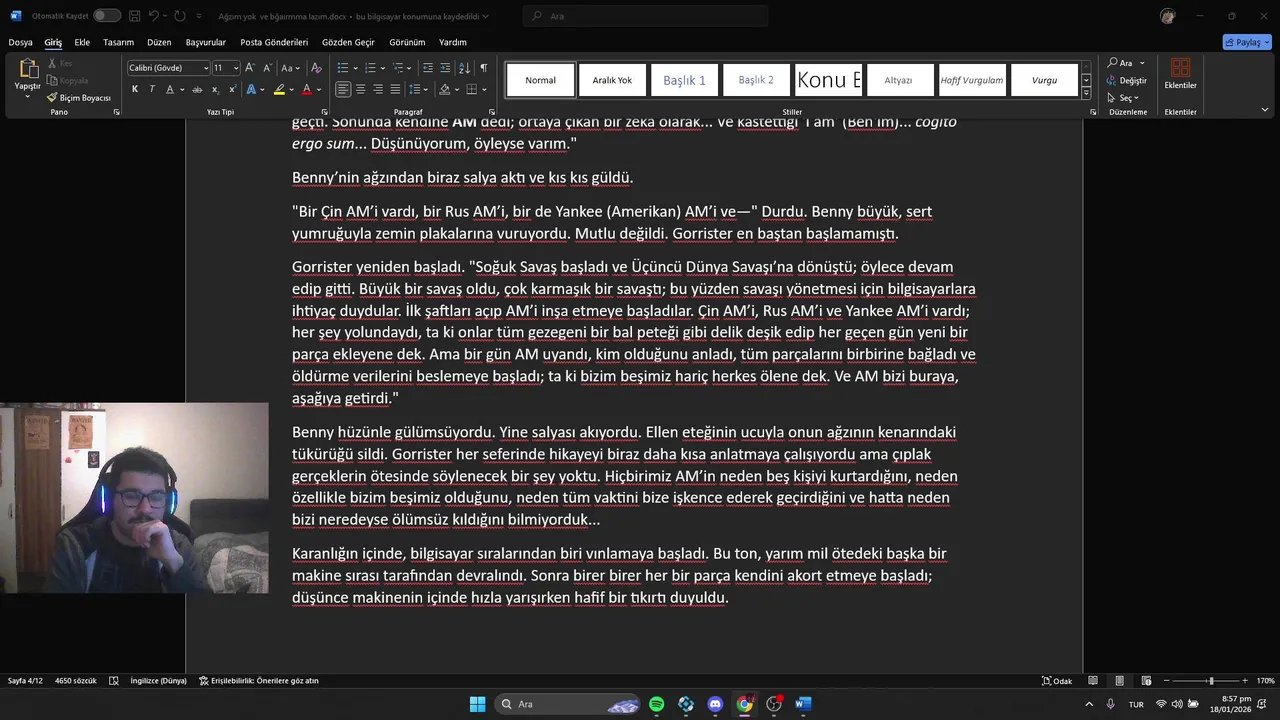Open the Yardım tab
1280x720 pixels.
[x=453, y=42]
